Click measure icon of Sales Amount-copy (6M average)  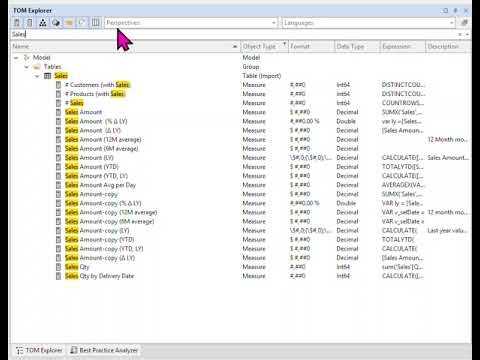click(x=58, y=221)
